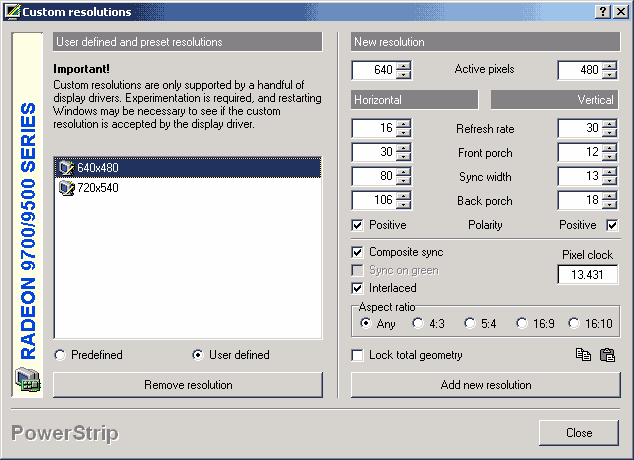
Task: Decrease vertical refresh rate with down arrow
Action: coord(609,133)
